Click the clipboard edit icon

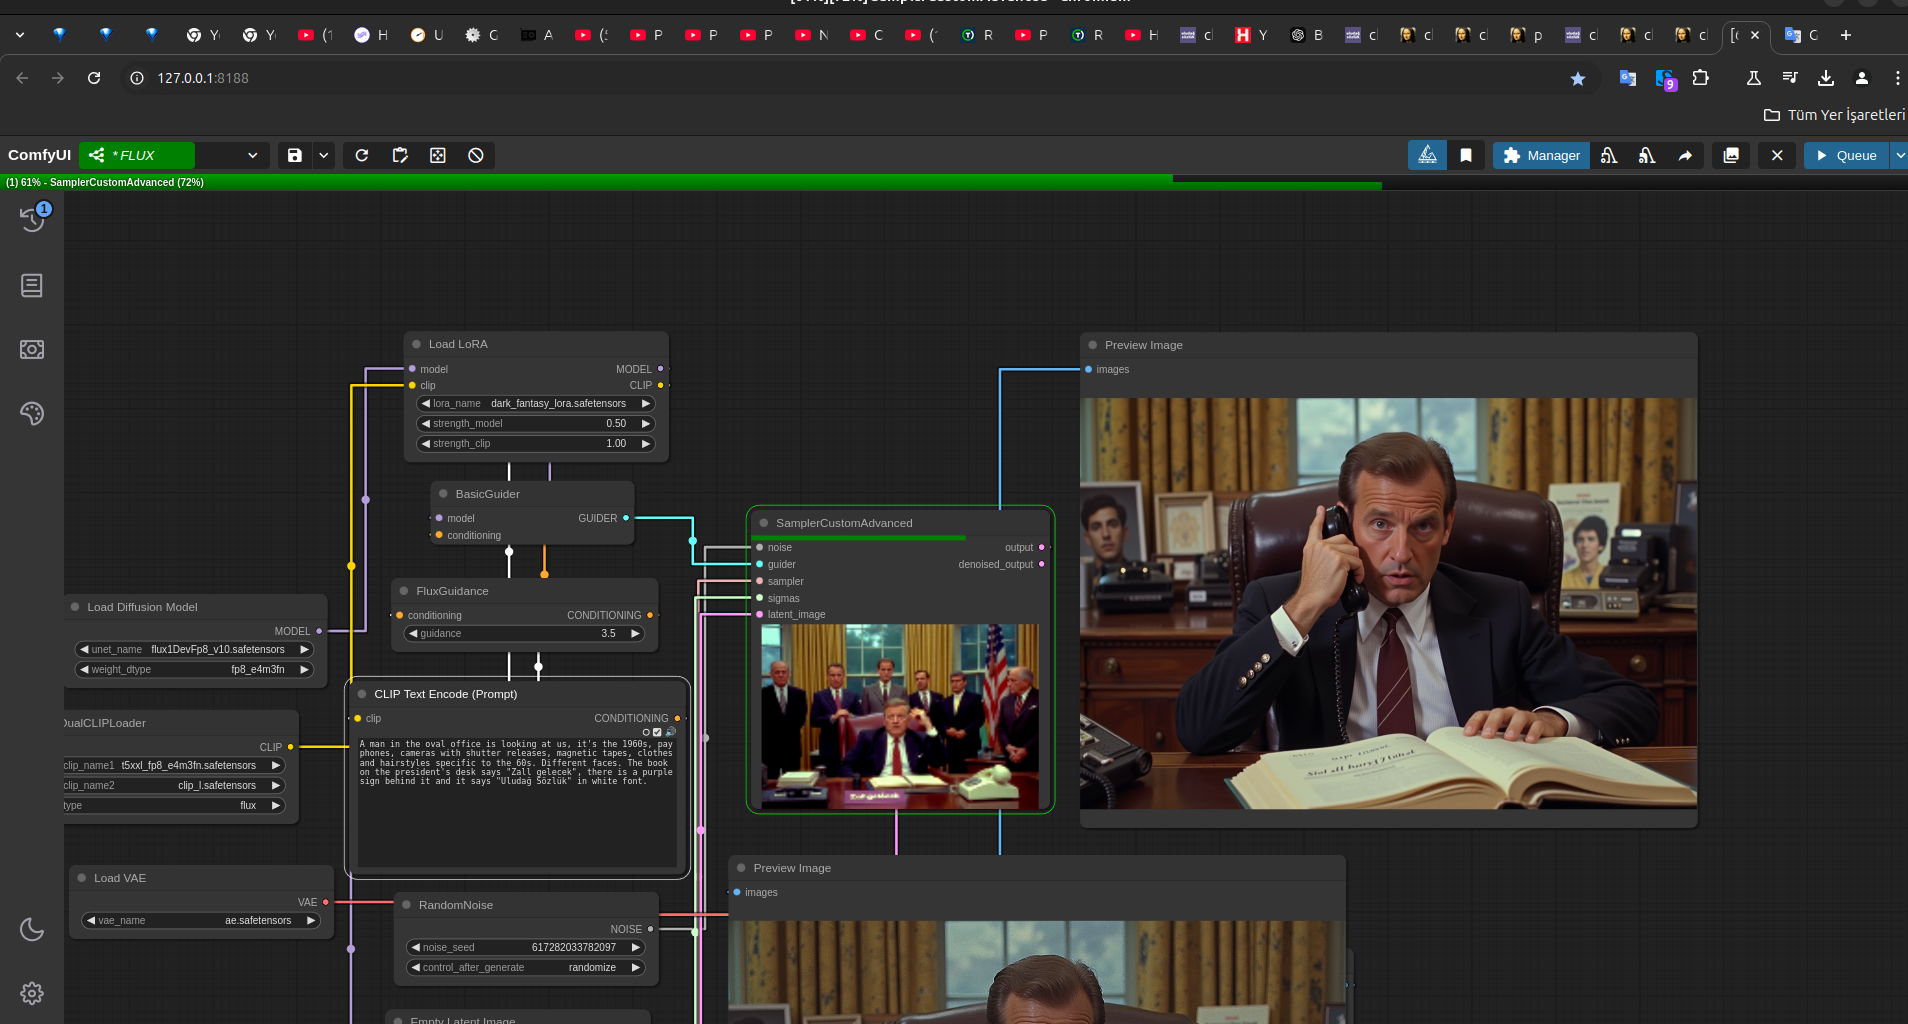click(x=400, y=155)
